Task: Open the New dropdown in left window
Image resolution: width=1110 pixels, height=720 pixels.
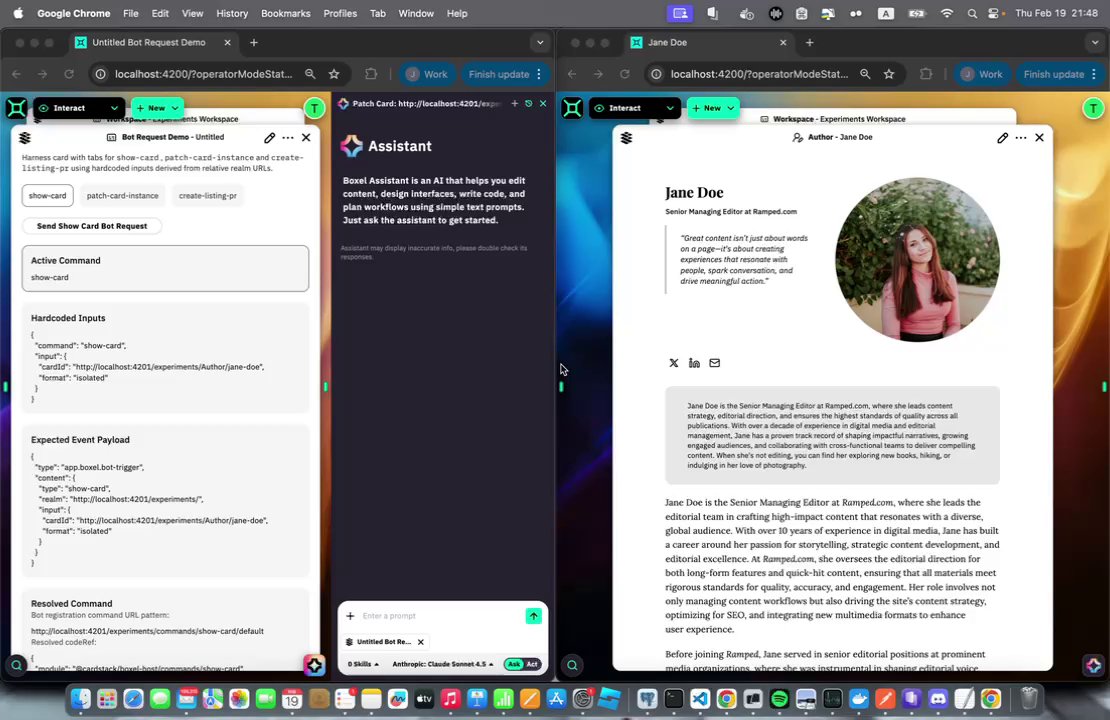Action: 157,108
